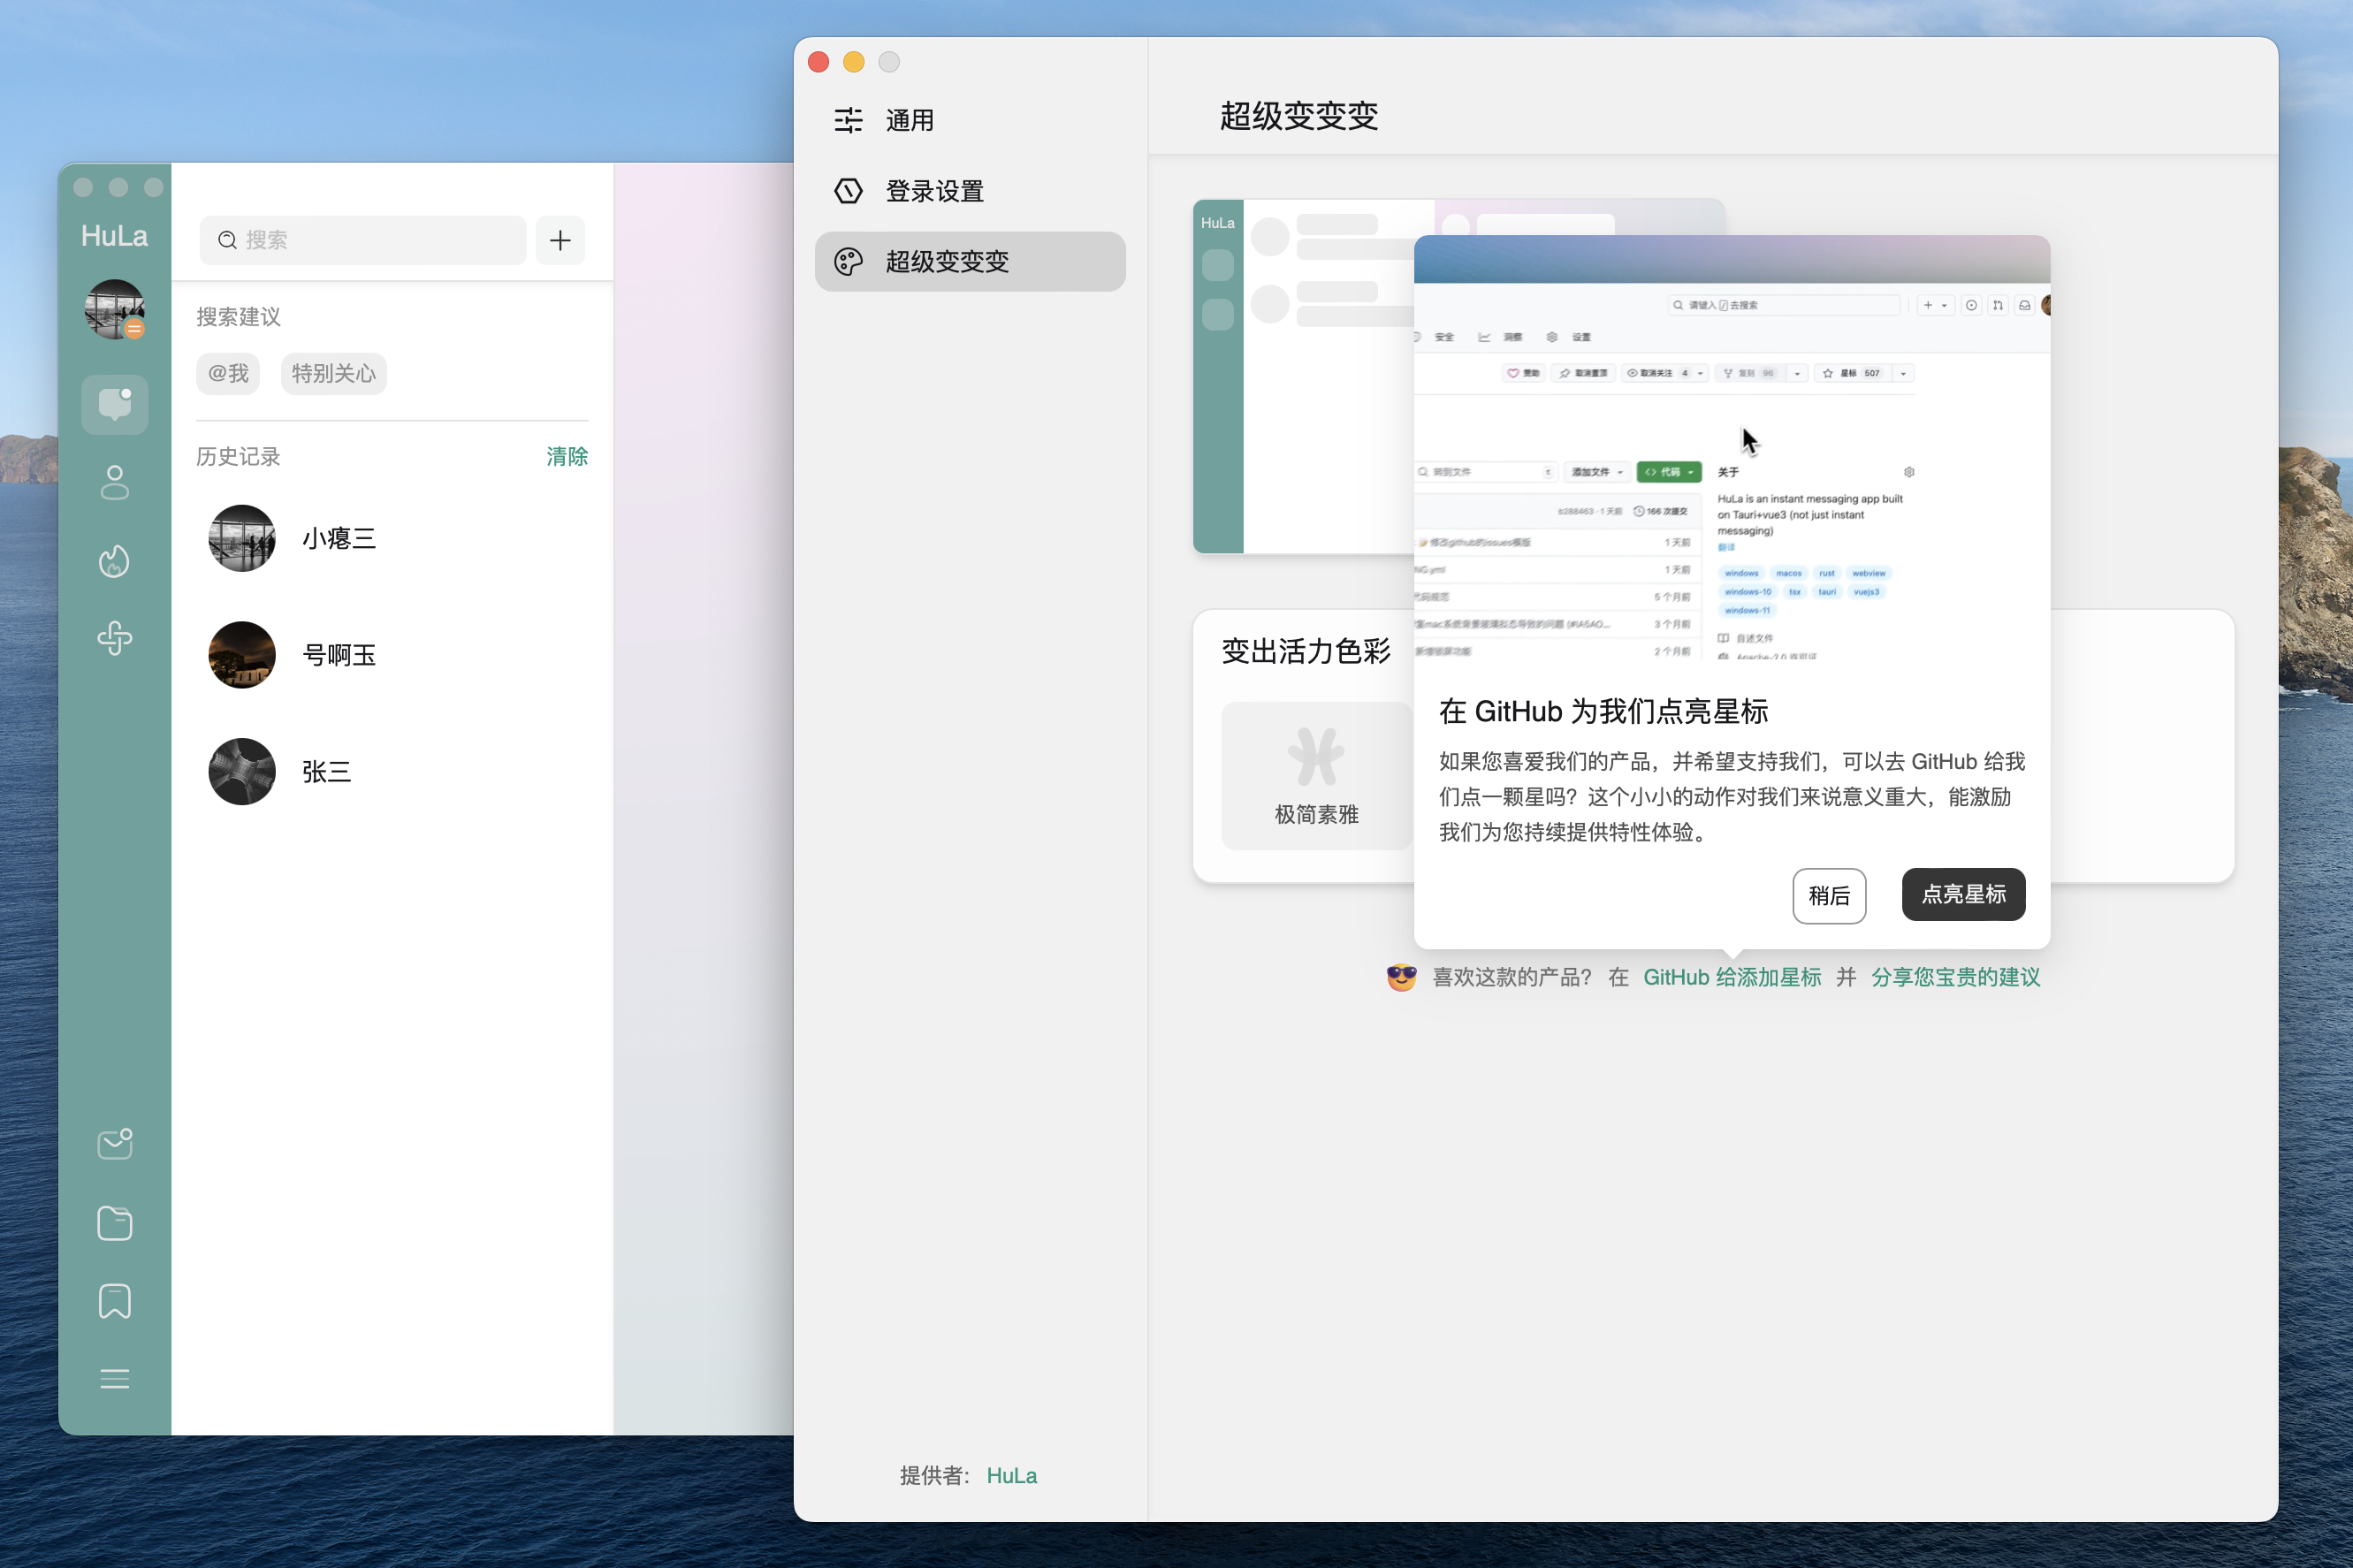The width and height of the screenshot is (2353, 1568).
Task: Open the hamburger more menu icon
Action: click(114, 1379)
